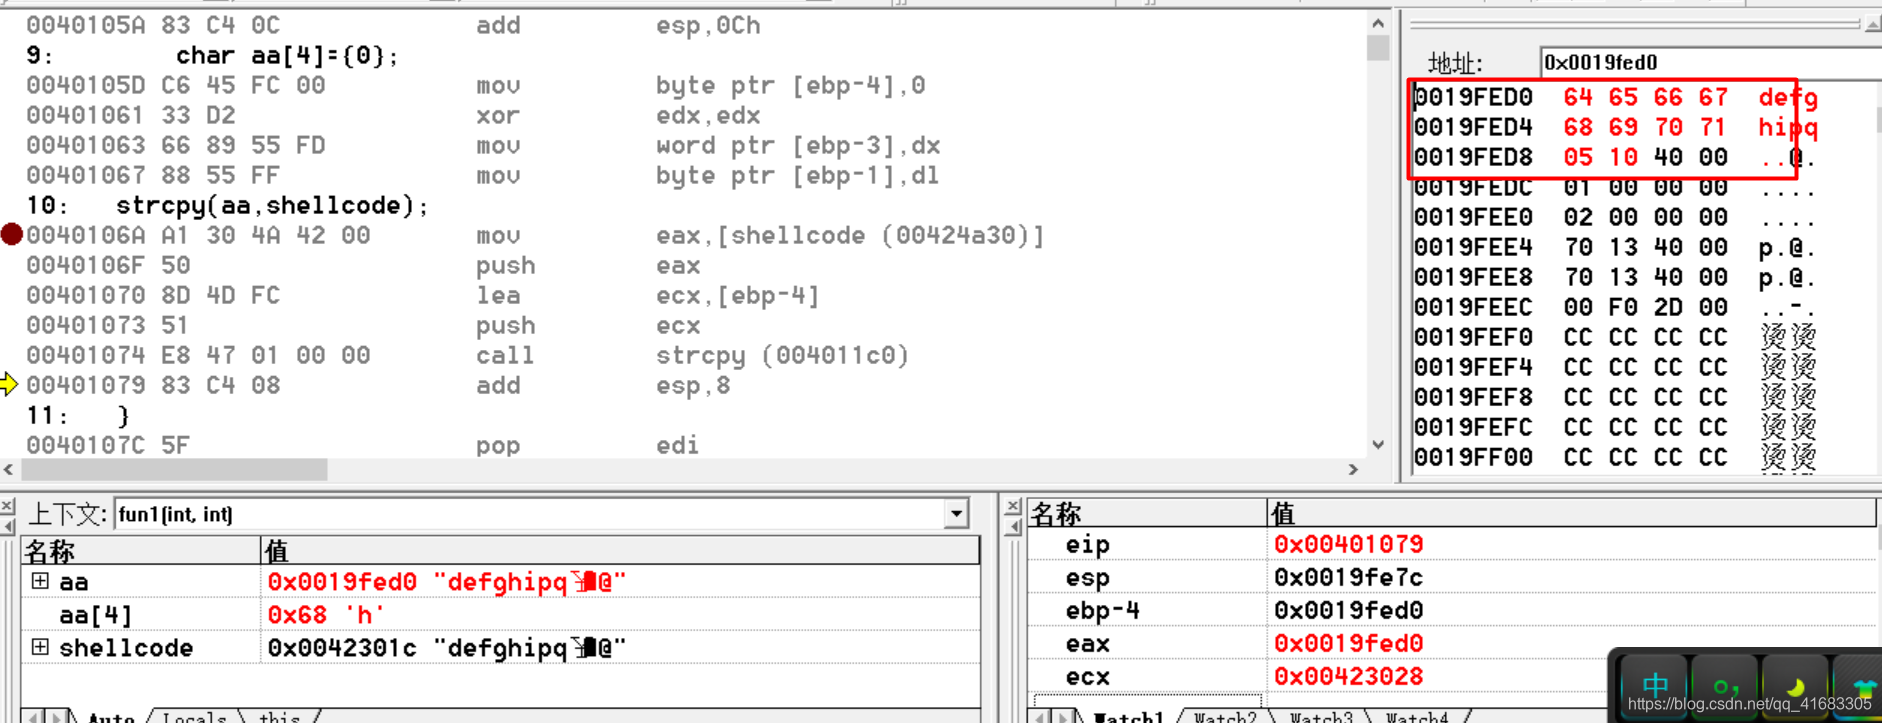The width and height of the screenshot is (1882, 723).
Task: Click the aa[4] value 0x68 'h'
Action: pos(325,614)
